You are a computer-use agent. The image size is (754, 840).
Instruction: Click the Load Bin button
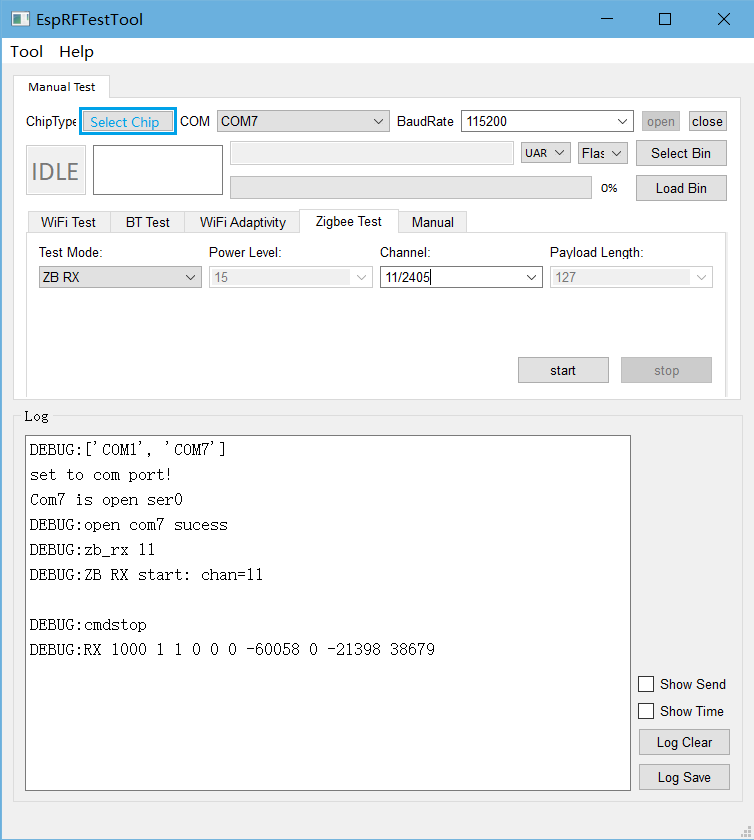(681, 188)
